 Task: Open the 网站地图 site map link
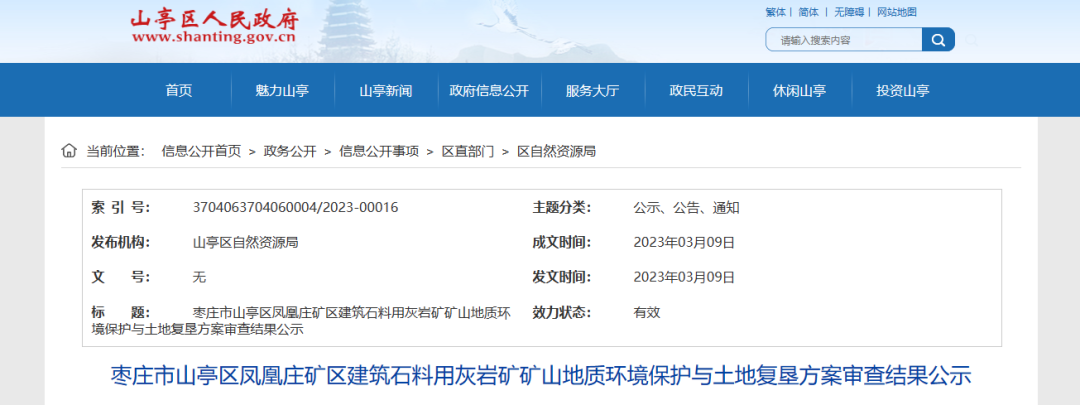(897, 12)
